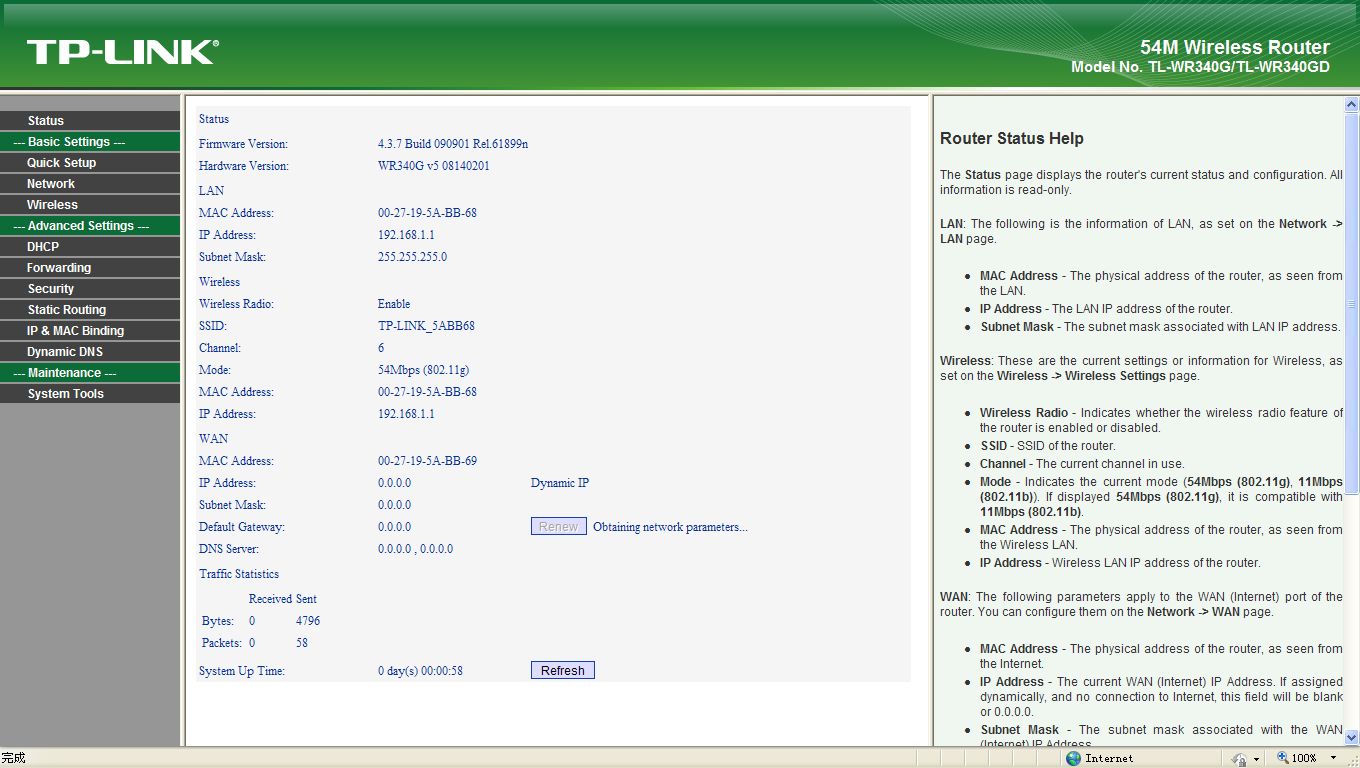Click the protected mode lock icon
This screenshot has height=768, width=1360.
click(x=1240, y=759)
